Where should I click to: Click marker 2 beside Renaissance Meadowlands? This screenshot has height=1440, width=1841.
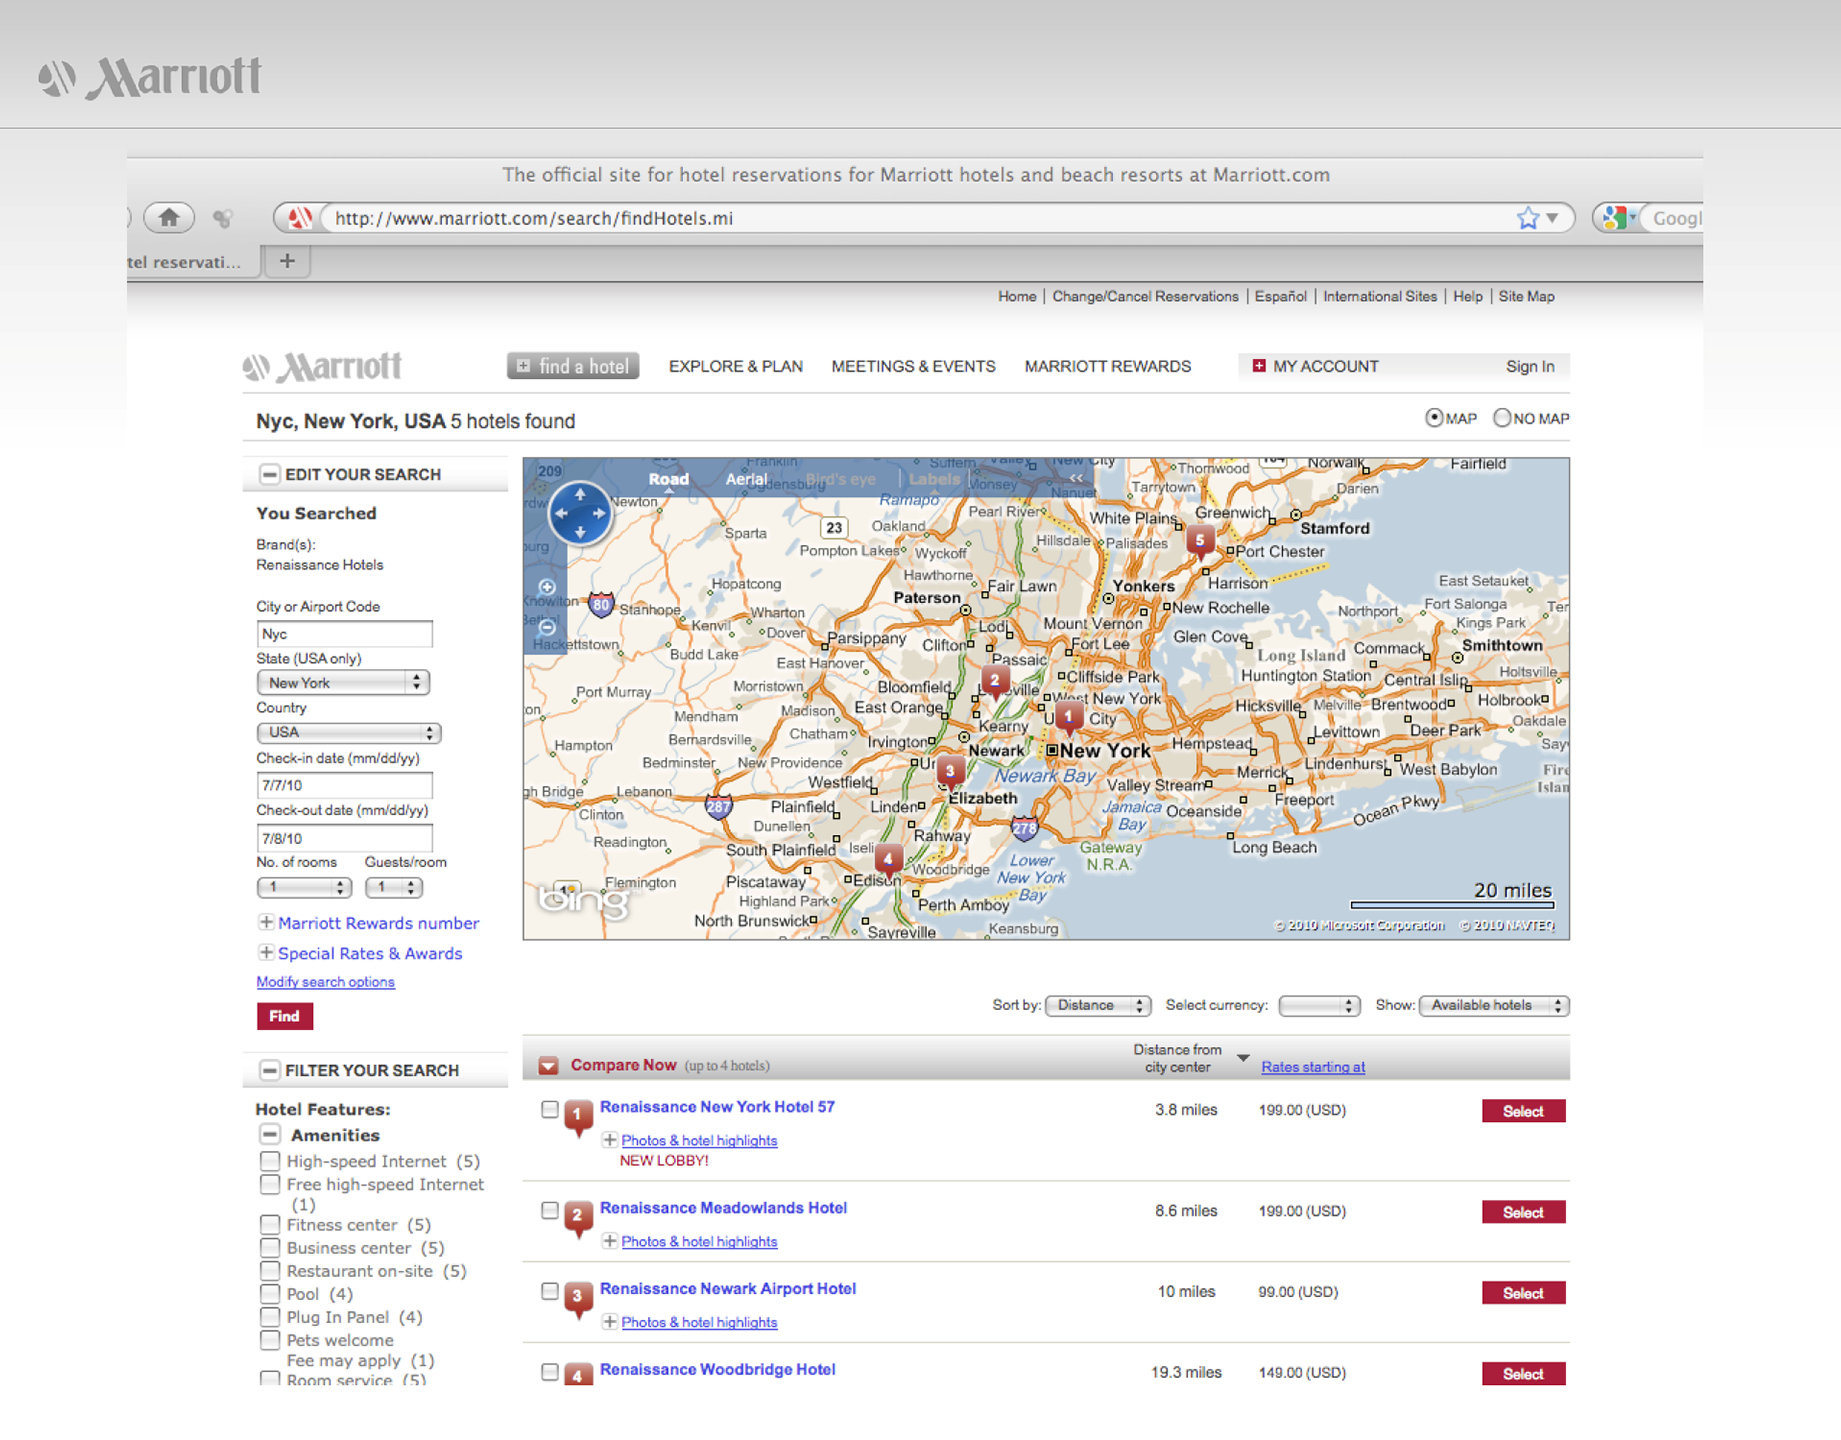(578, 1217)
